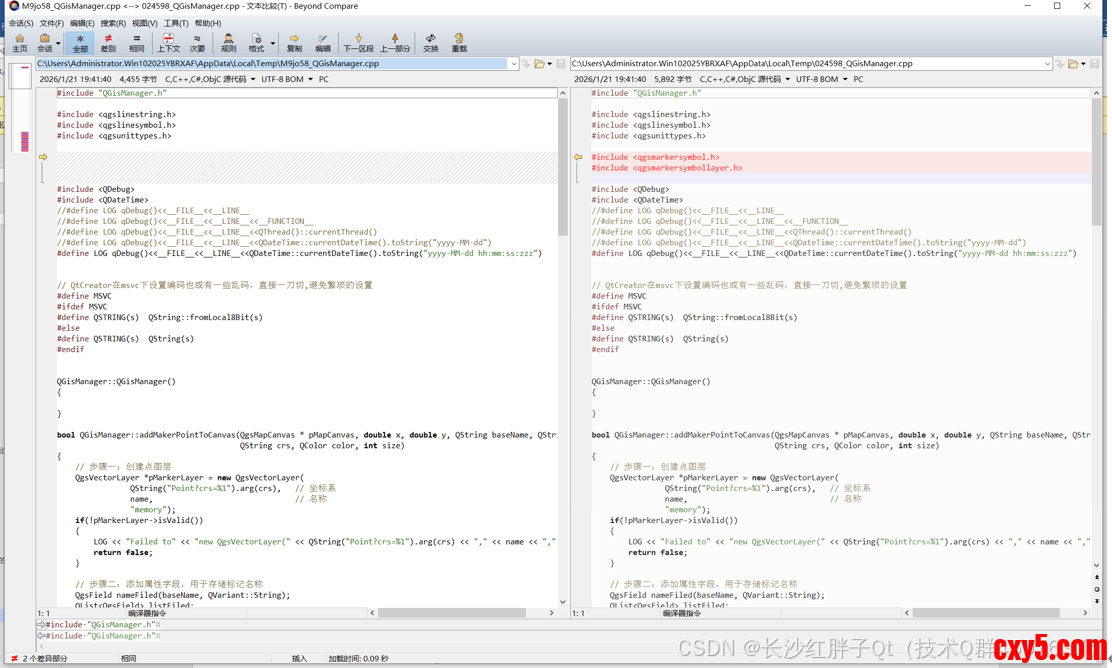Click the 主页 (Home) toolbar icon
The width and height of the screenshot is (1112, 668).
point(19,42)
